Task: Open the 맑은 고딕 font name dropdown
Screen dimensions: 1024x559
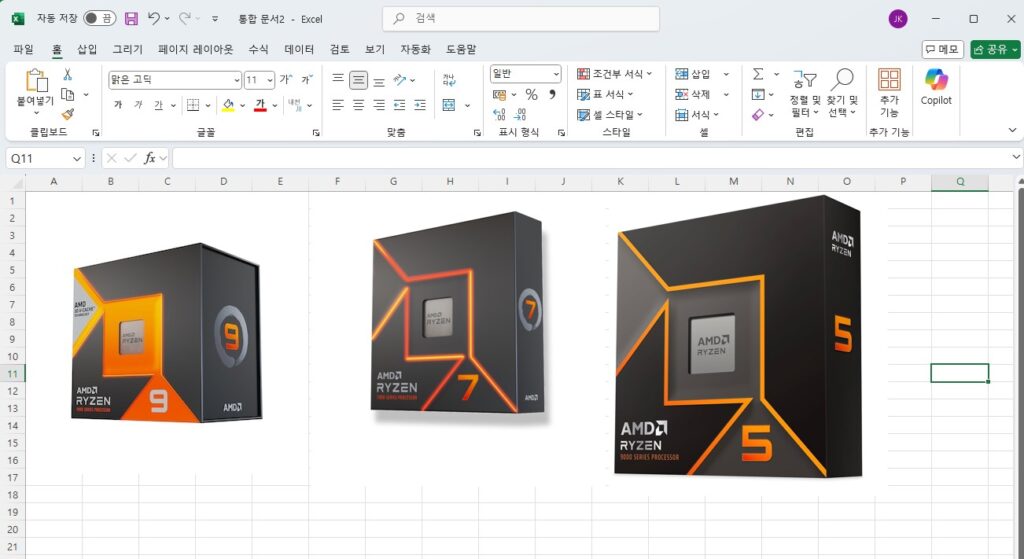Action: [x=236, y=80]
